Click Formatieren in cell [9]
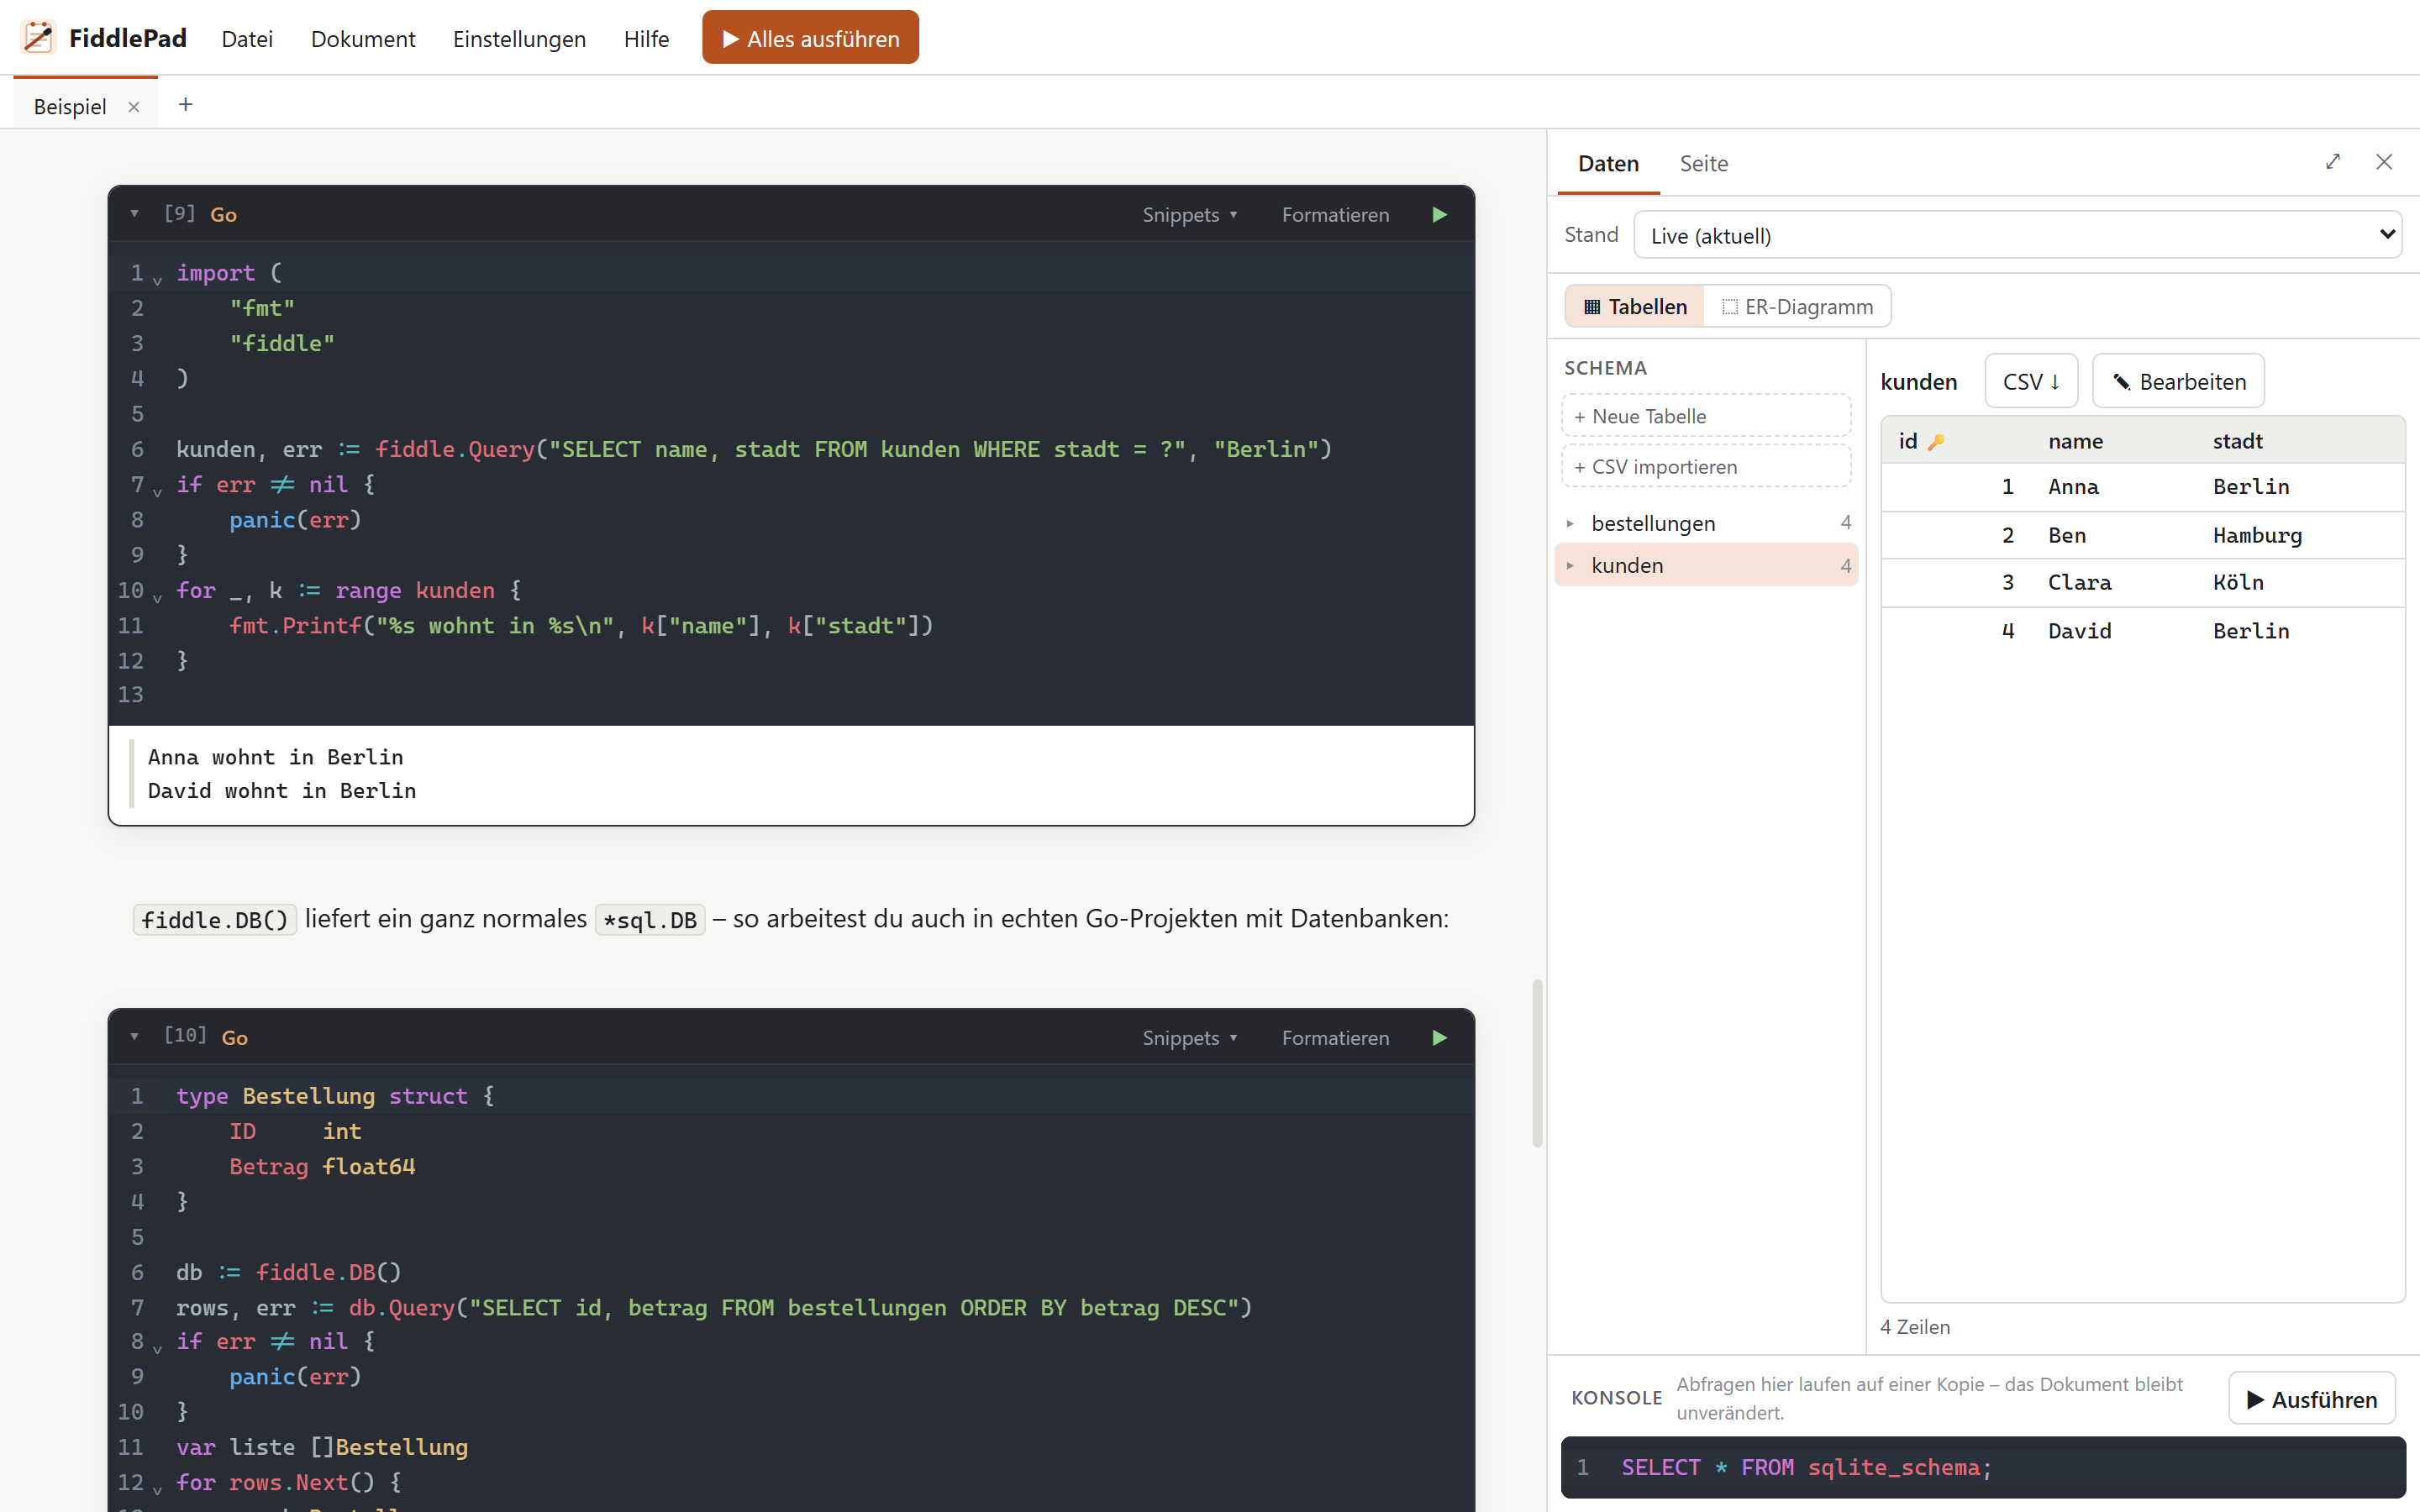The image size is (2420, 1512). pos(1335,215)
